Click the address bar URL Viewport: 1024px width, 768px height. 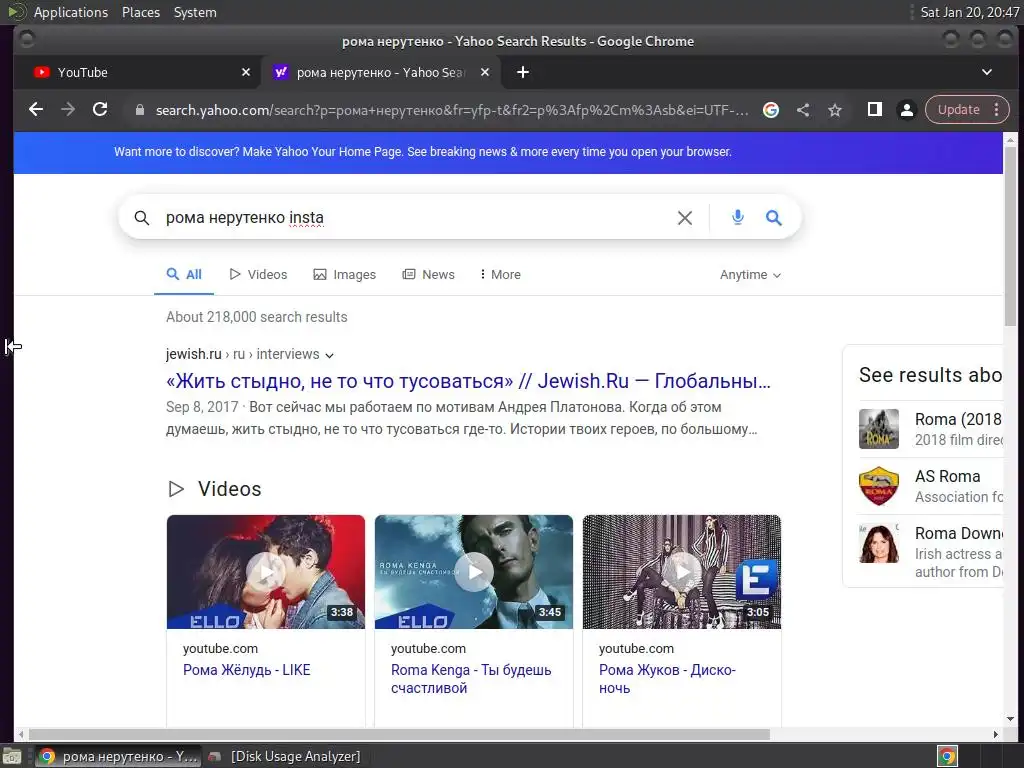coord(452,110)
